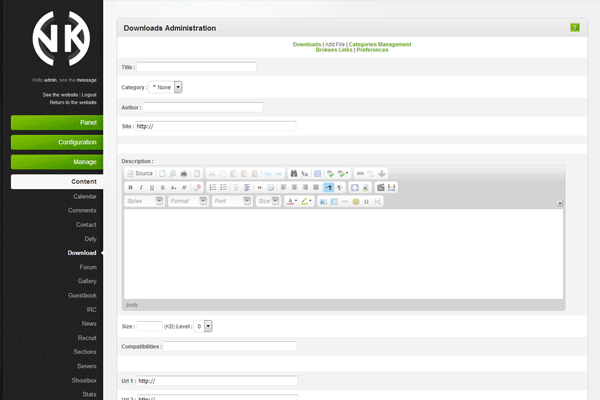The width and height of the screenshot is (600, 400).
Task: Open the text color picker
Action: pos(292,201)
